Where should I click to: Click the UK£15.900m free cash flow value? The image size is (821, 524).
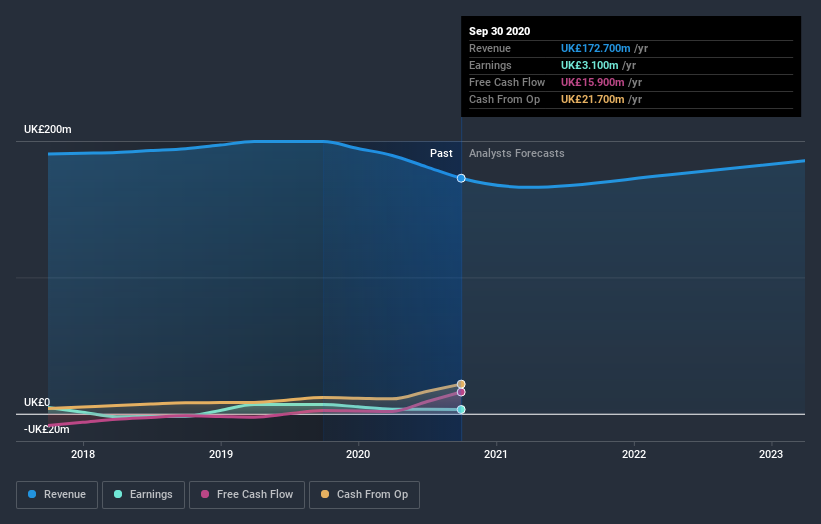tap(592, 82)
